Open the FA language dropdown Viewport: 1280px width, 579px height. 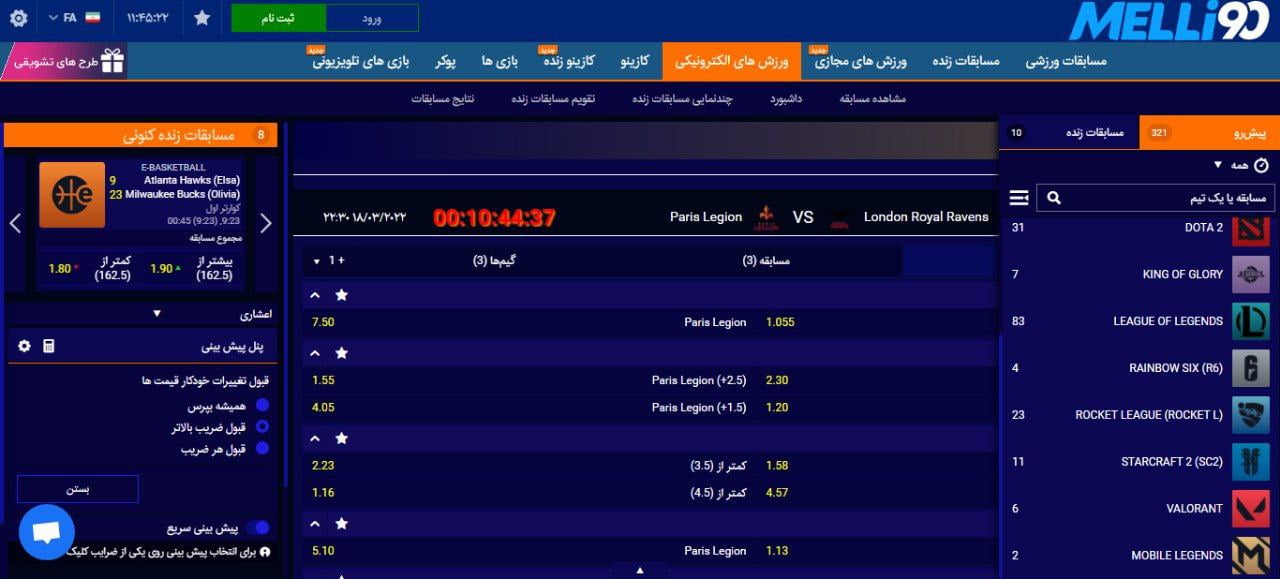[72, 18]
